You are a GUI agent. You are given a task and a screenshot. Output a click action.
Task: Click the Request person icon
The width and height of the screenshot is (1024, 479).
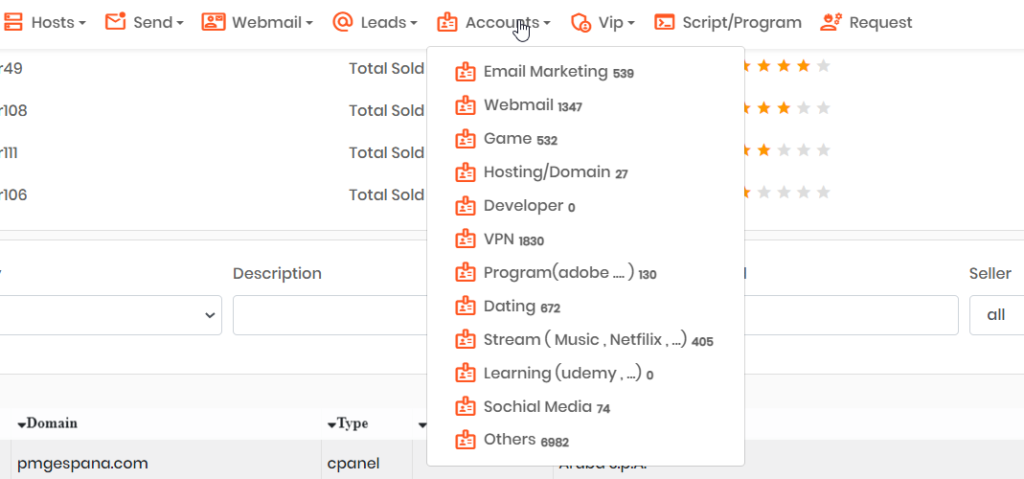pyautogui.click(x=830, y=22)
